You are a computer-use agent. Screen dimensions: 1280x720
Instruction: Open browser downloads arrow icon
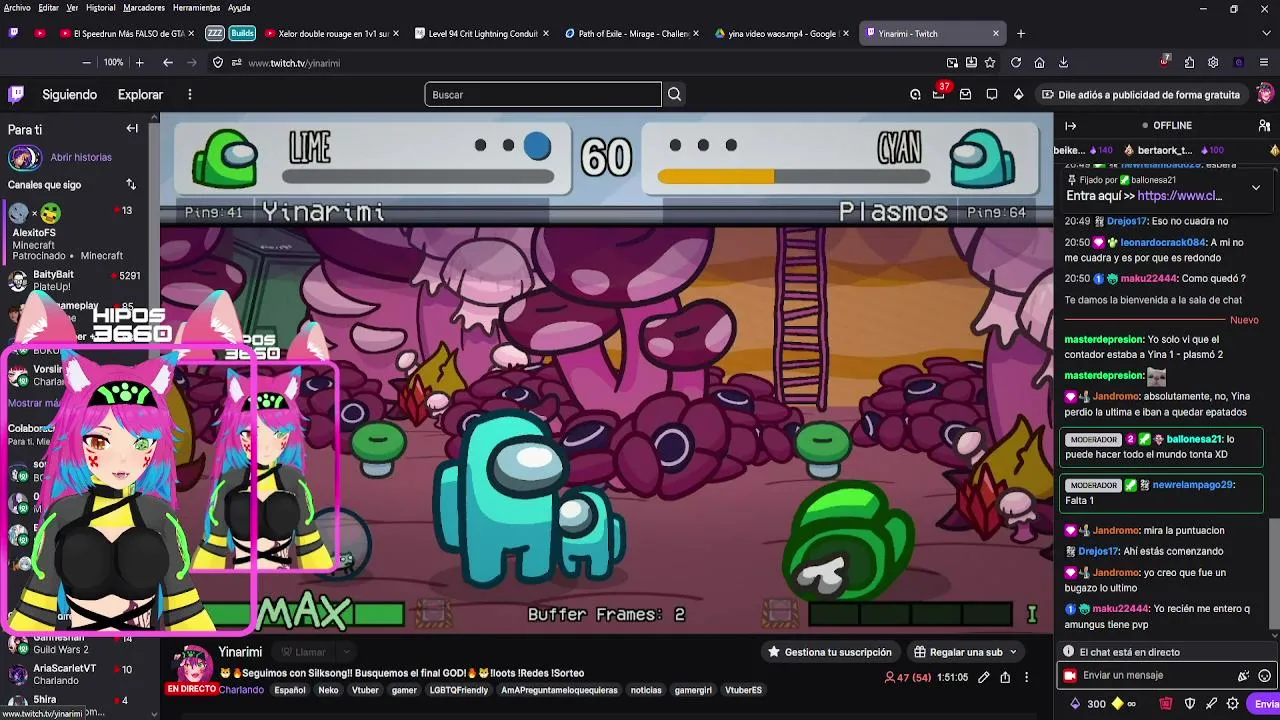tap(1063, 62)
